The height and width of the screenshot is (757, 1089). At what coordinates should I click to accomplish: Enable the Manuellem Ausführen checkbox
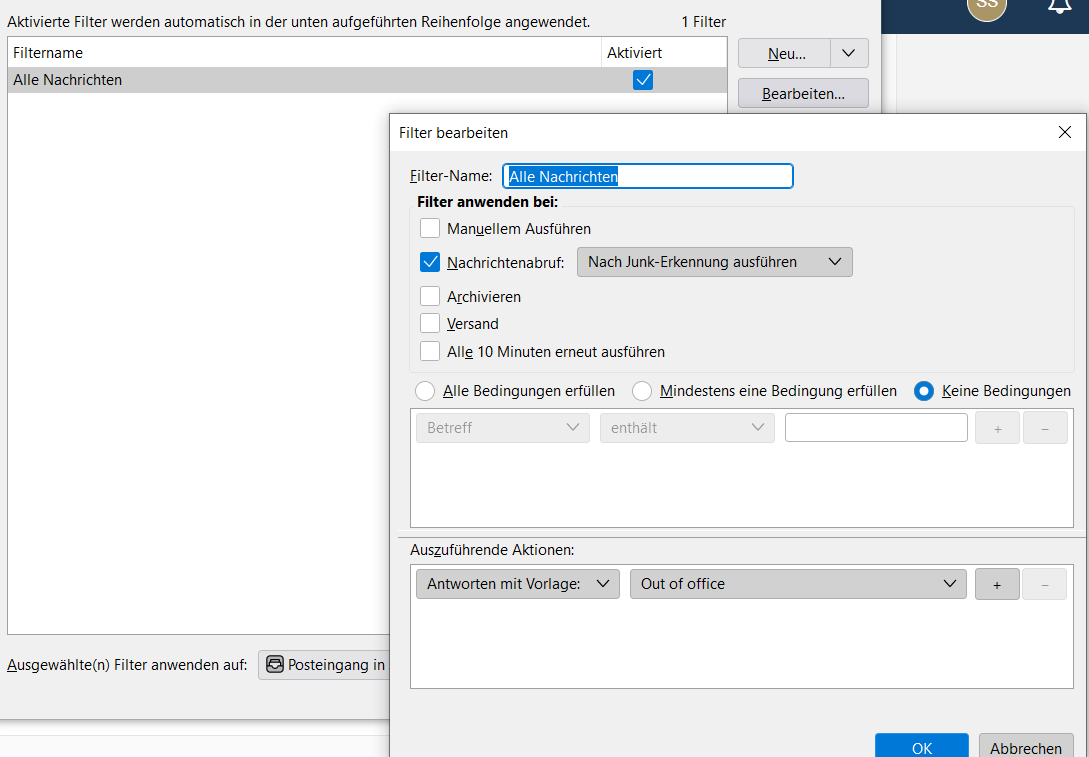point(430,228)
